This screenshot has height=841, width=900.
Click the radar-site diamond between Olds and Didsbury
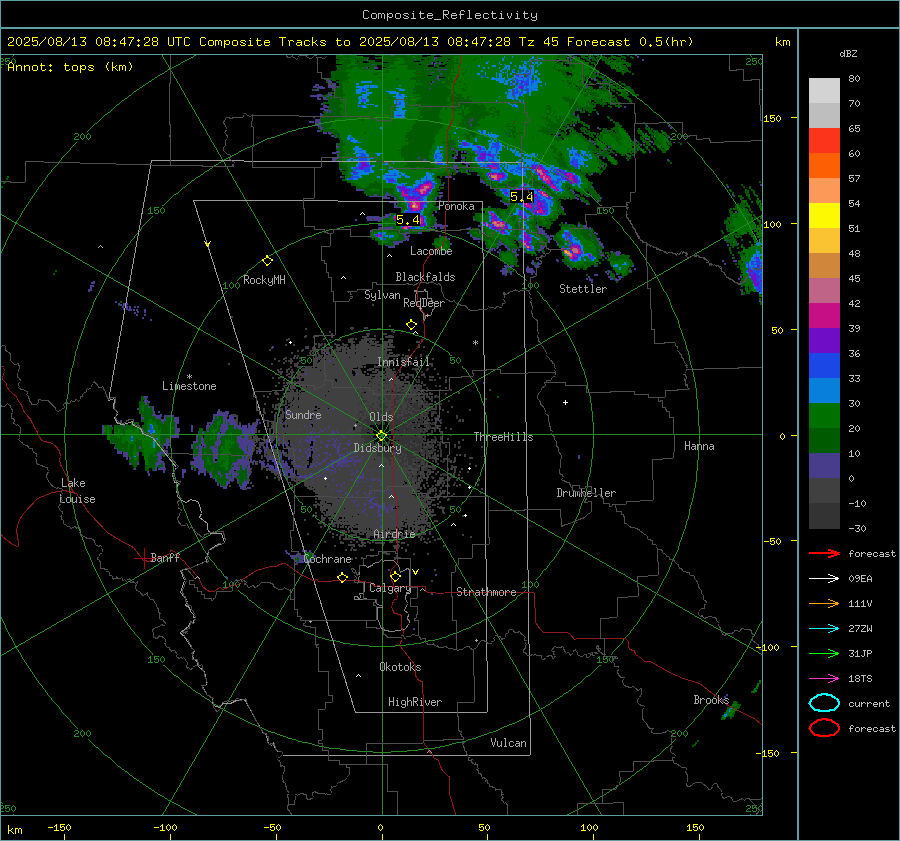point(382,436)
